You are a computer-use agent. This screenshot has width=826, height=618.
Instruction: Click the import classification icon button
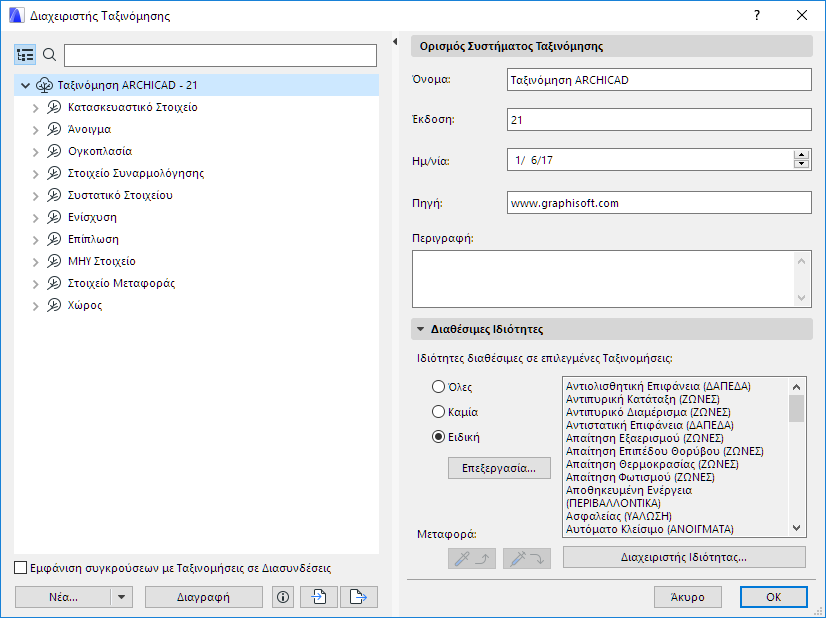[319, 597]
